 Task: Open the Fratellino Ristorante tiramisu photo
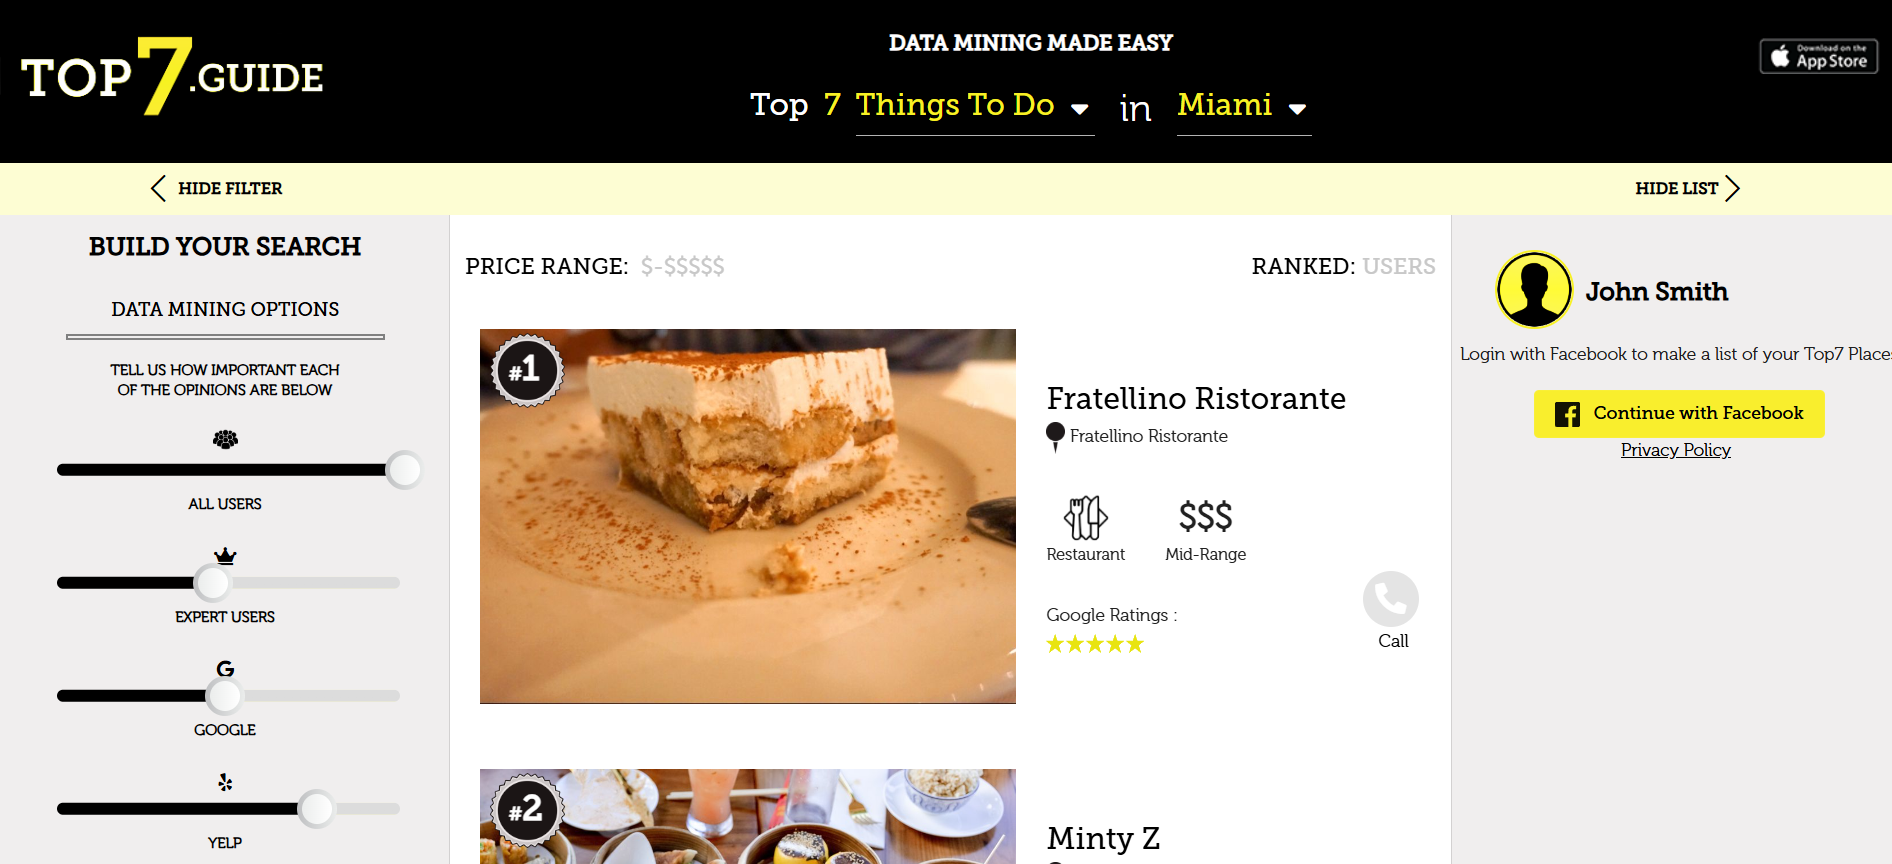748,516
